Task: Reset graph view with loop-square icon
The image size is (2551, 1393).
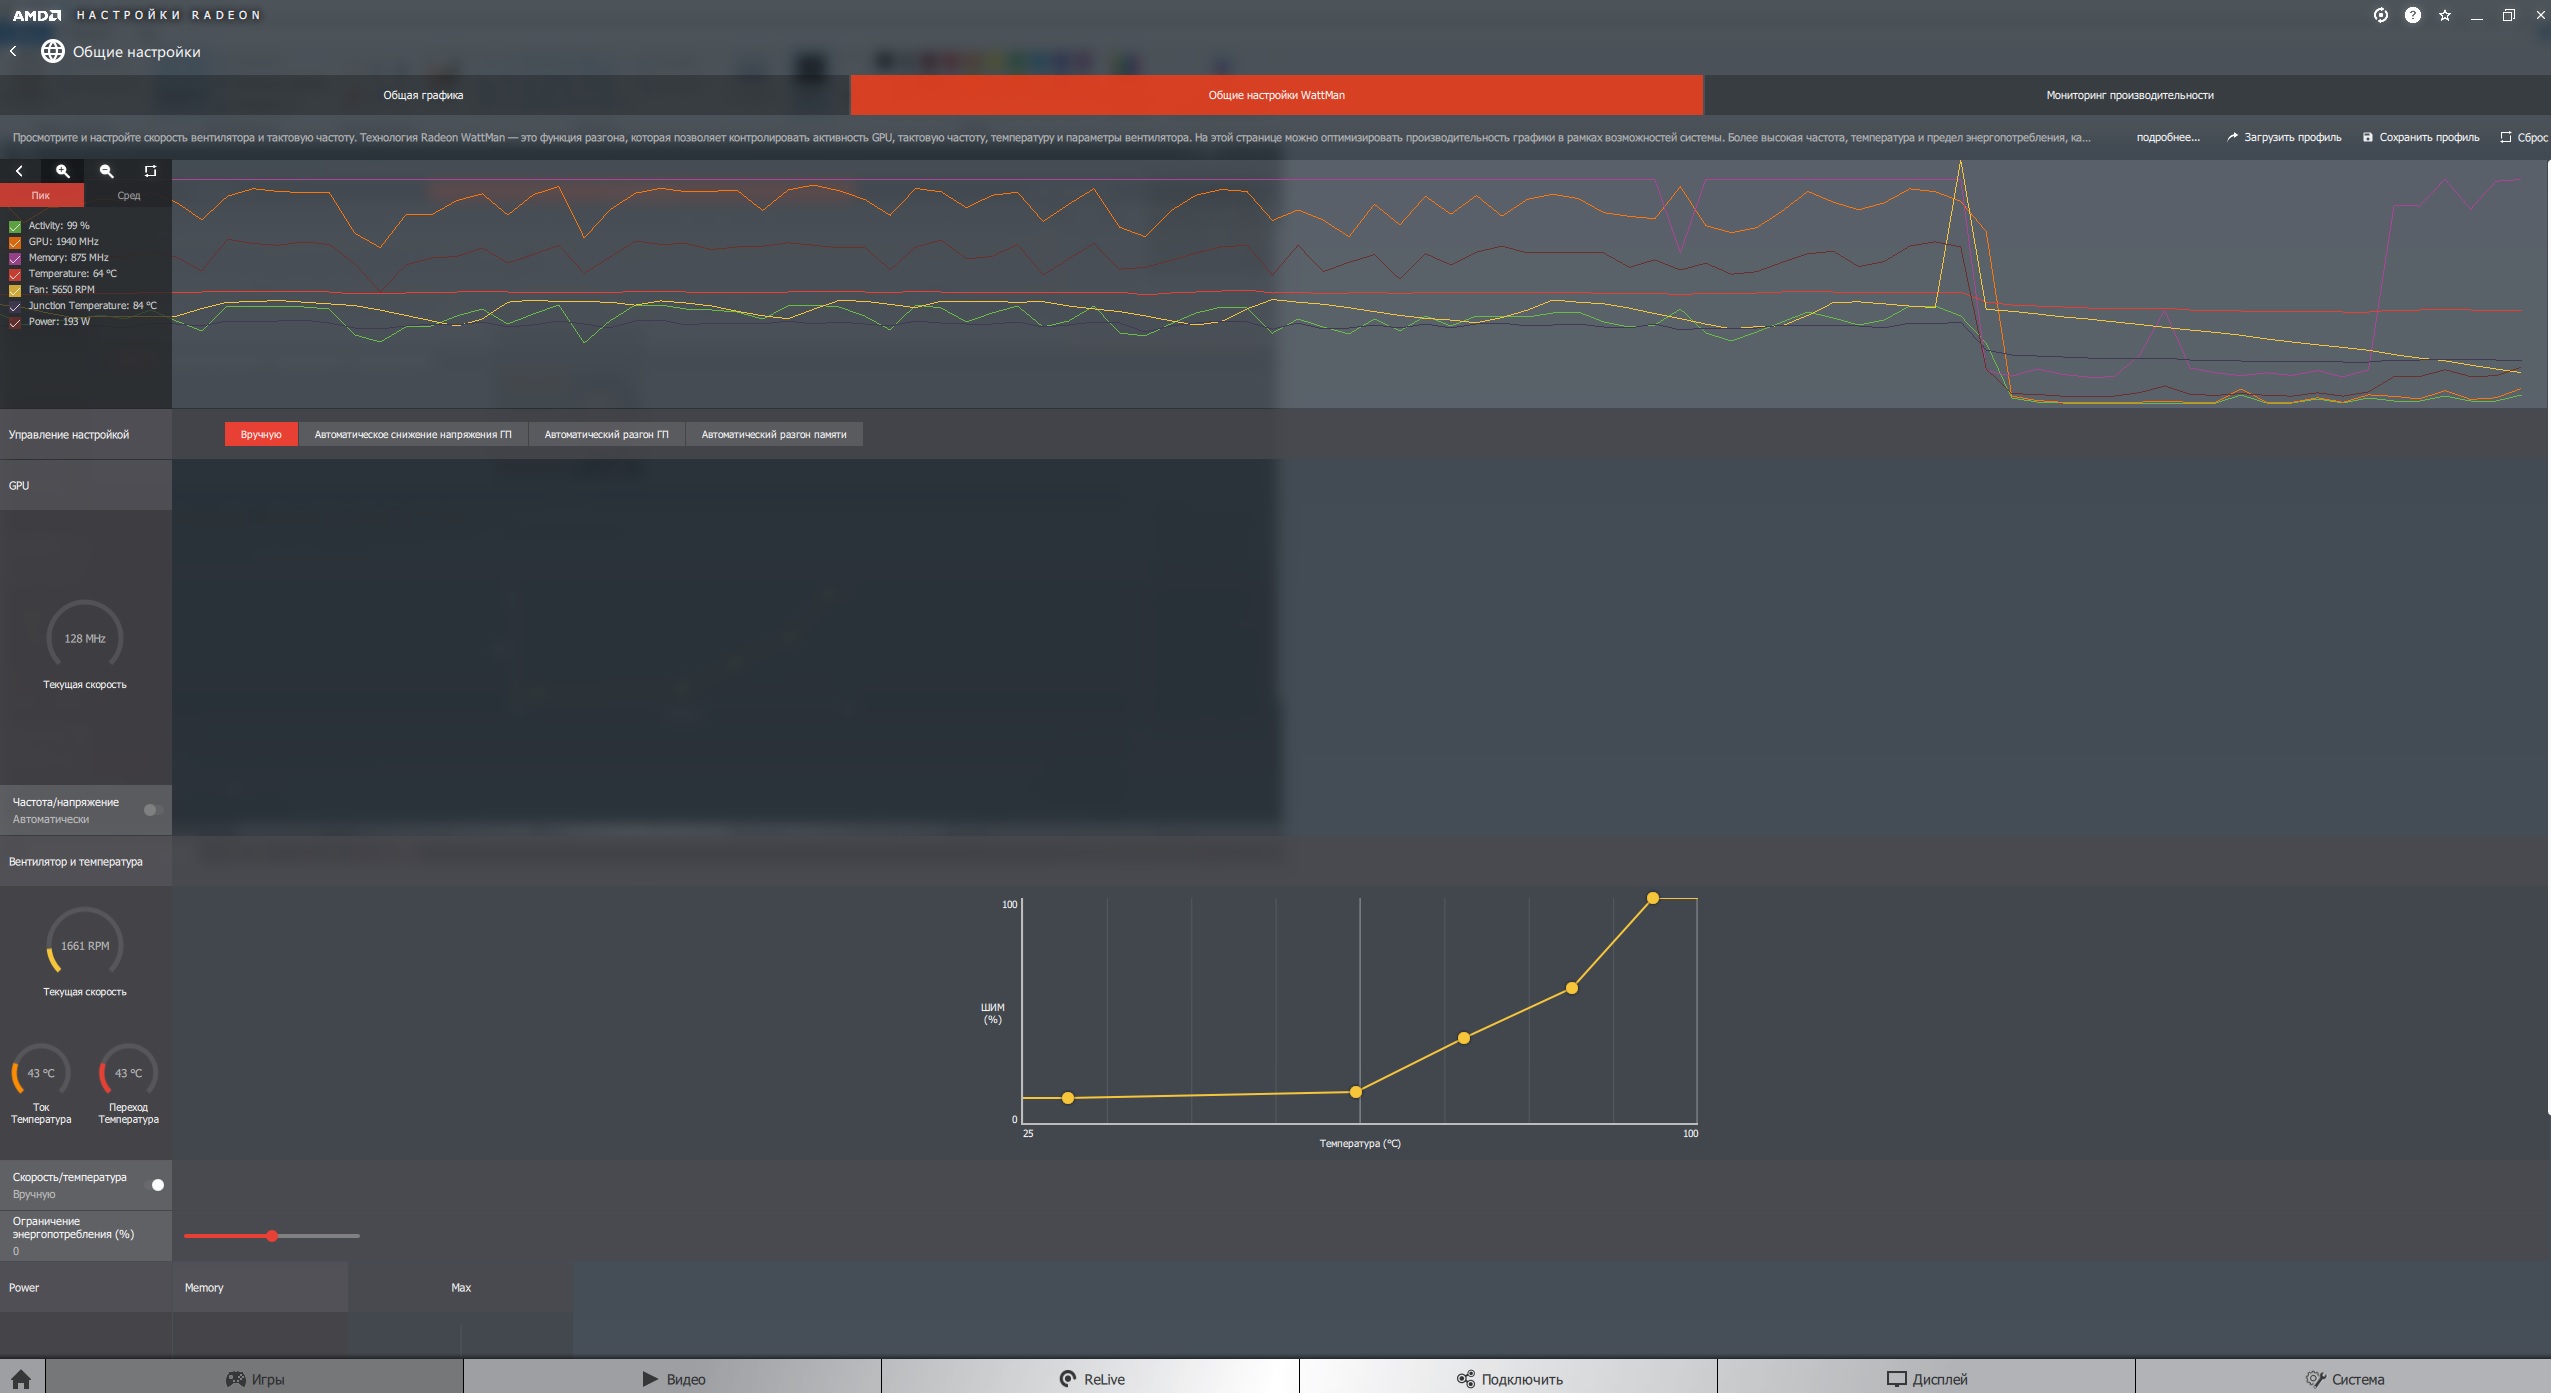Action: pyautogui.click(x=150, y=171)
